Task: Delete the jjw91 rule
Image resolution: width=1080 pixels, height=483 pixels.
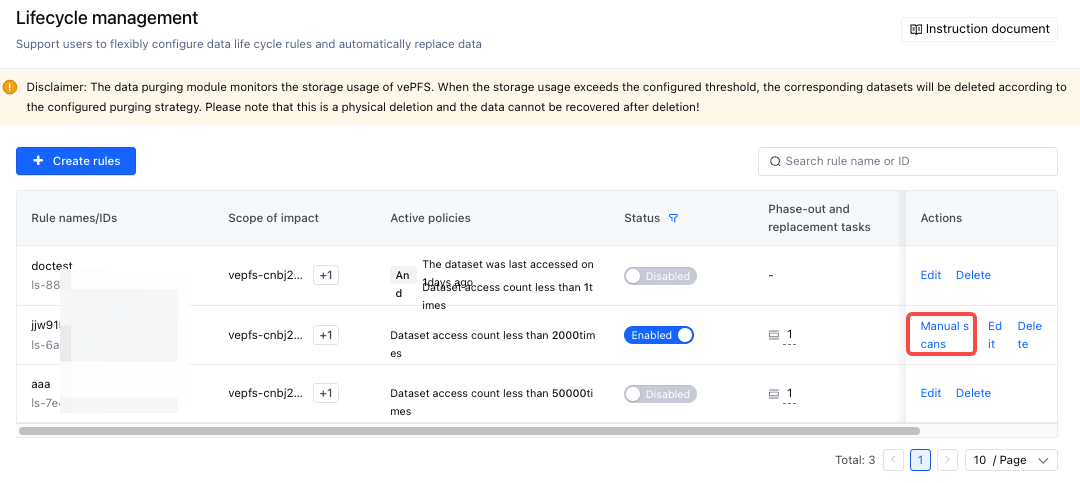Action: pyautogui.click(x=1030, y=335)
